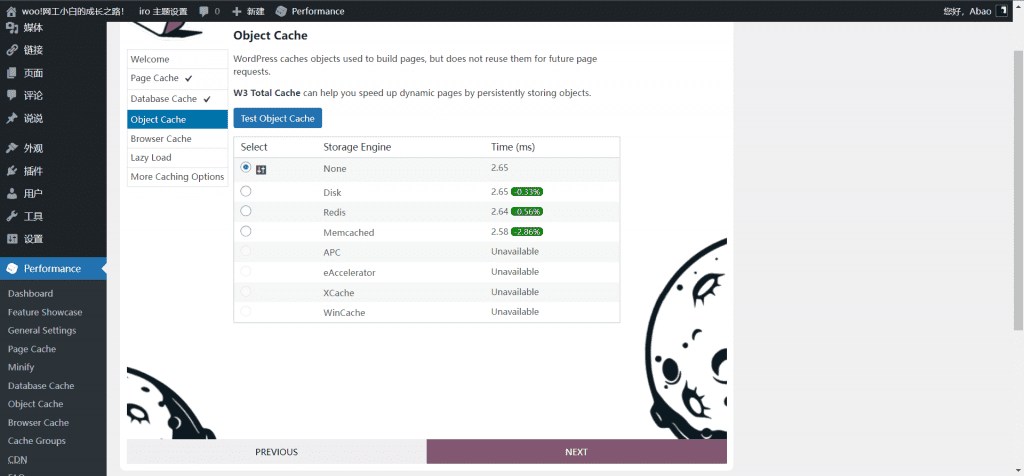Open Appearance via the paintbrush icon
Viewport: 1024px width, 476px height.
coord(12,148)
